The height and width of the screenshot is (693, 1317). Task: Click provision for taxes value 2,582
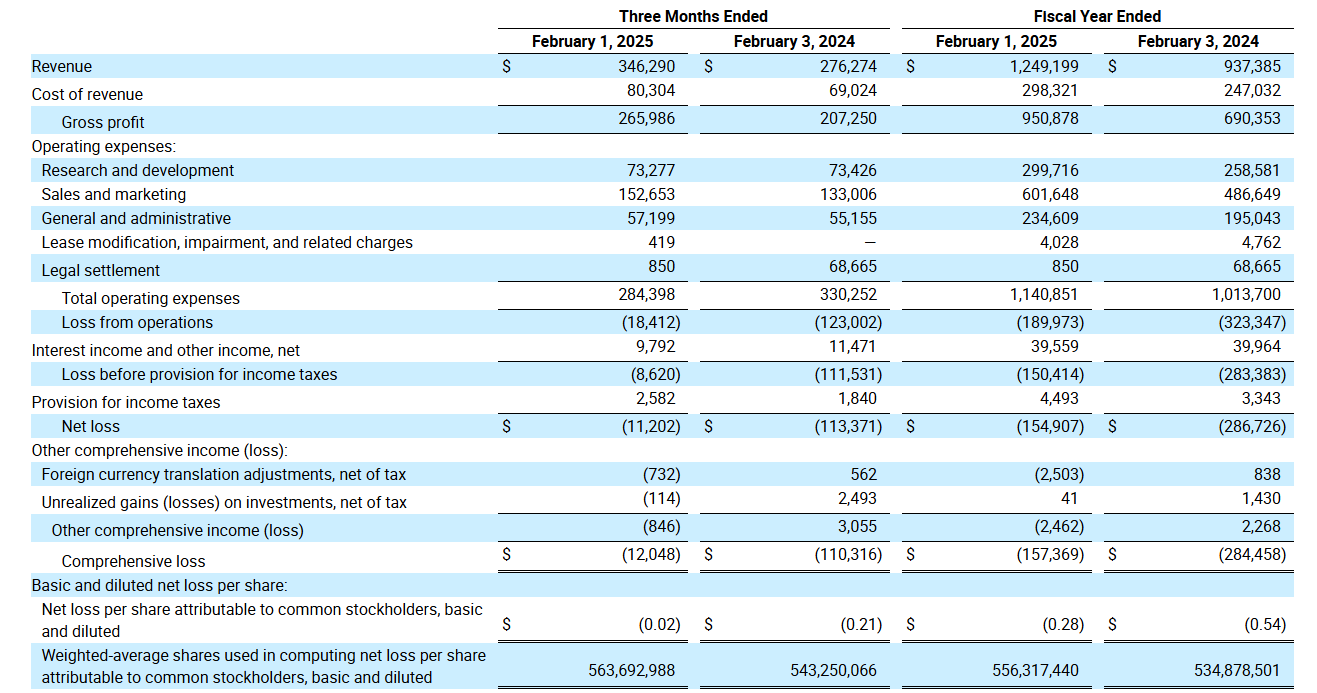click(x=656, y=398)
